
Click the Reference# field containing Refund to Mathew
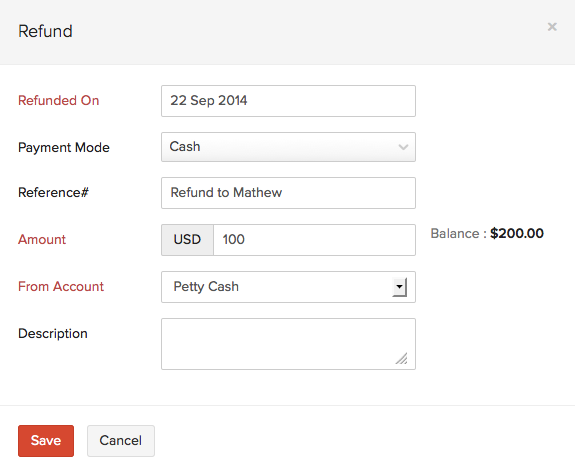(x=288, y=193)
